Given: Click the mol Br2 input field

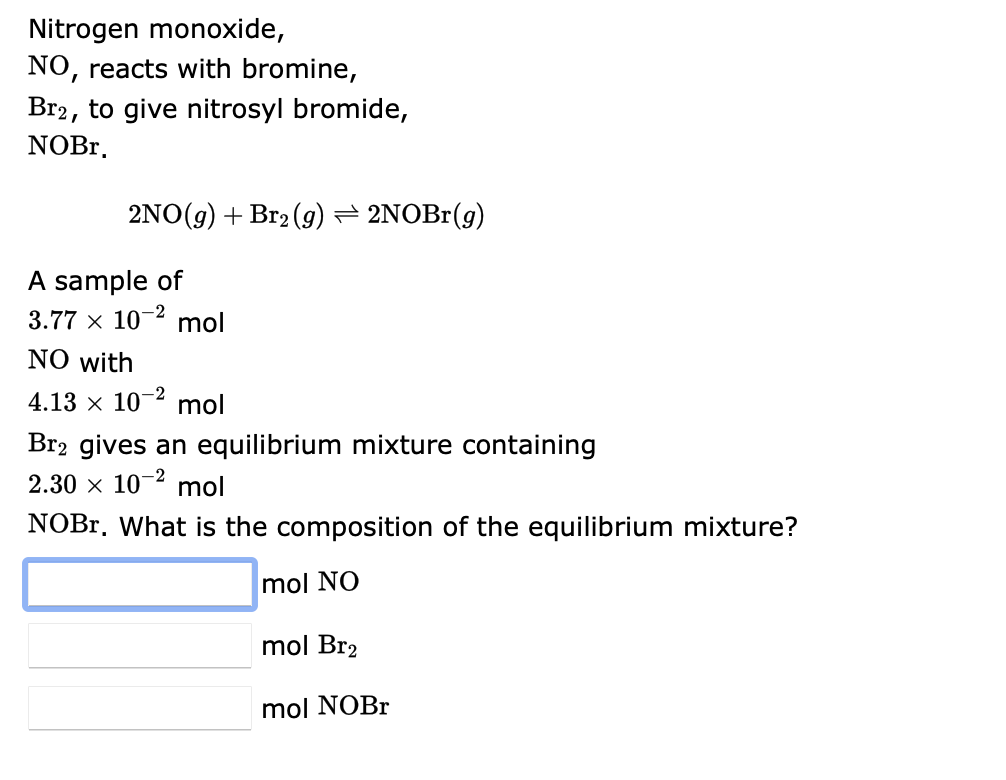Looking at the screenshot, I should point(139,645).
